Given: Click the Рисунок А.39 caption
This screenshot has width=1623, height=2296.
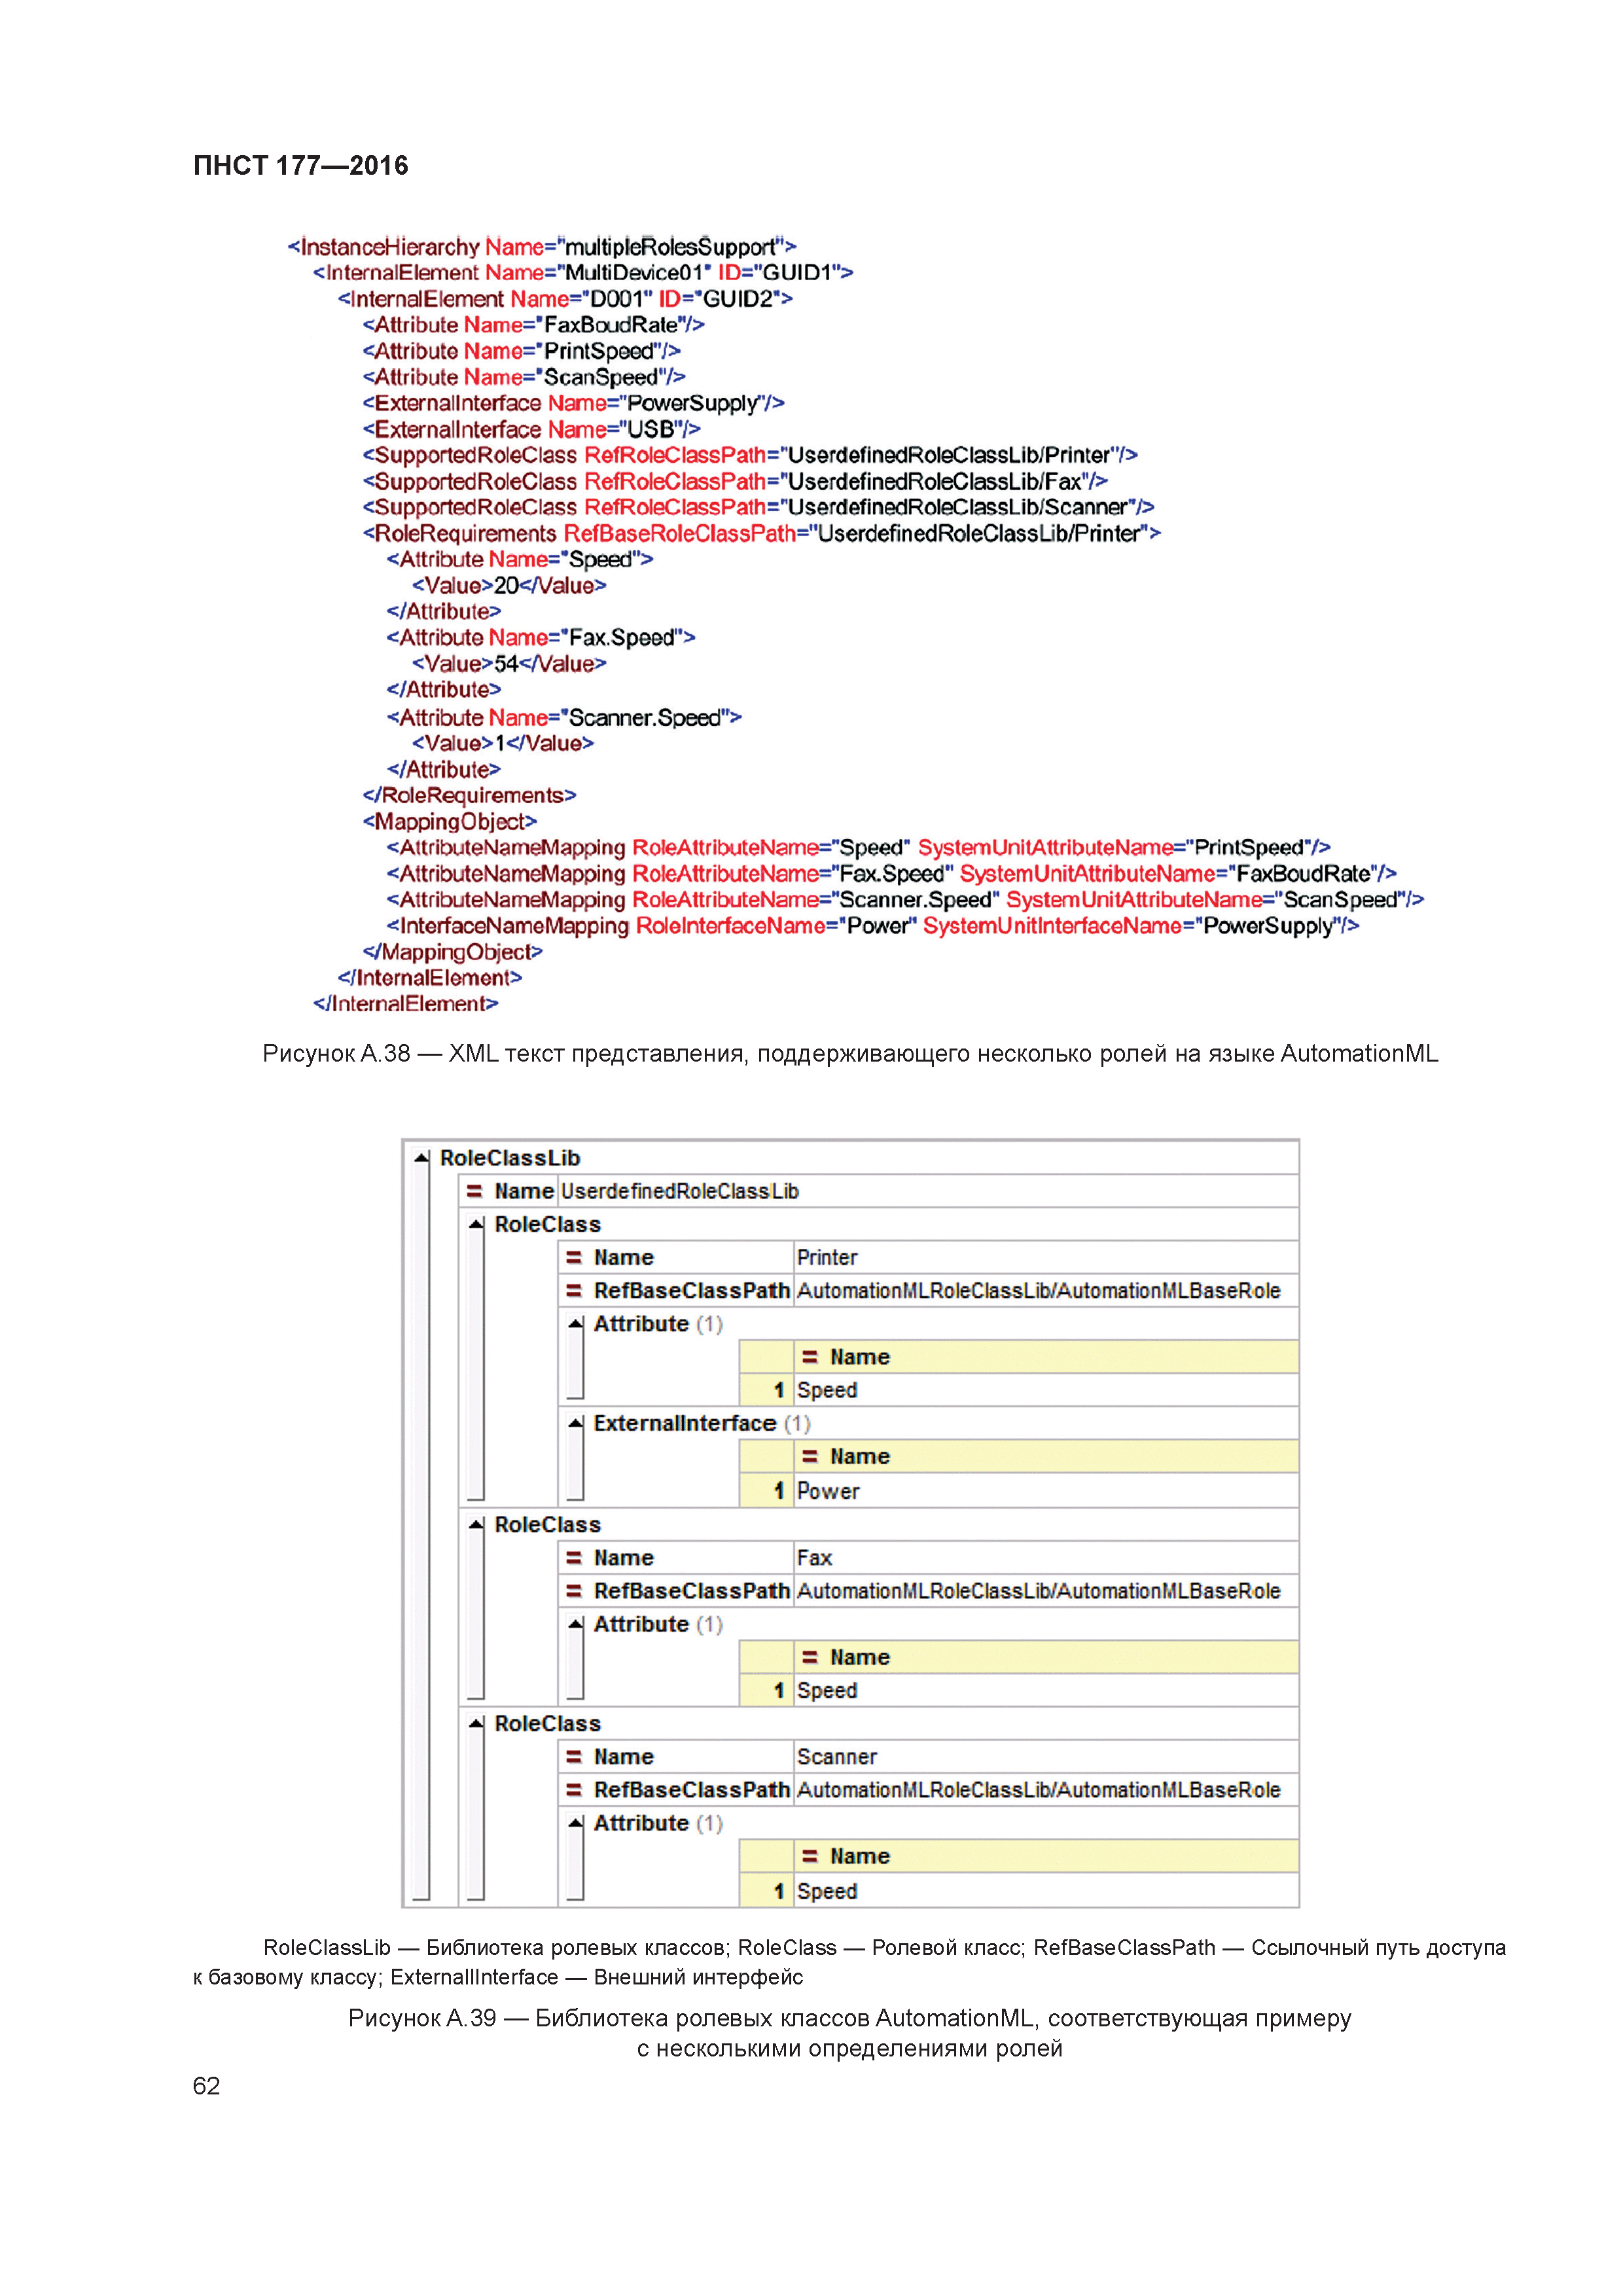Looking at the screenshot, I should [850, 2033].
